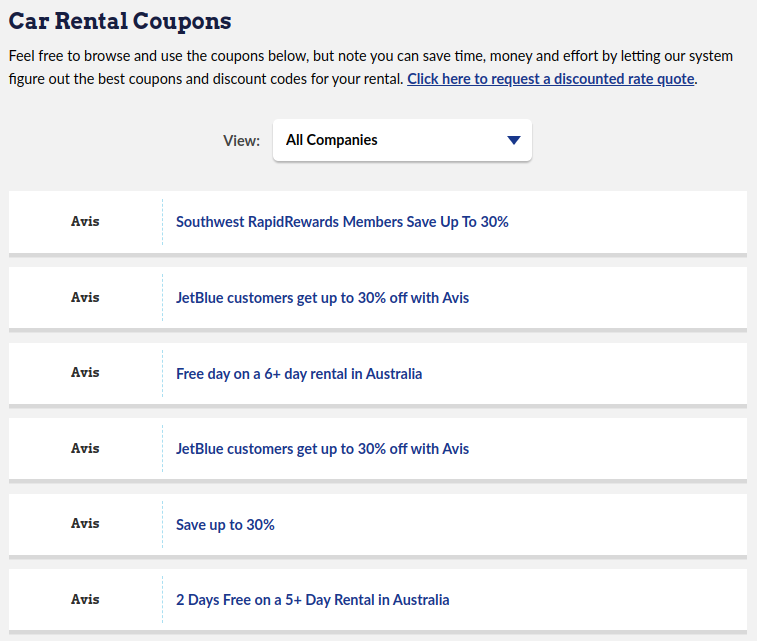Click the Avis label in the Save up to 30% row
The height and width of the screenshot is (641, 757).
85,523
